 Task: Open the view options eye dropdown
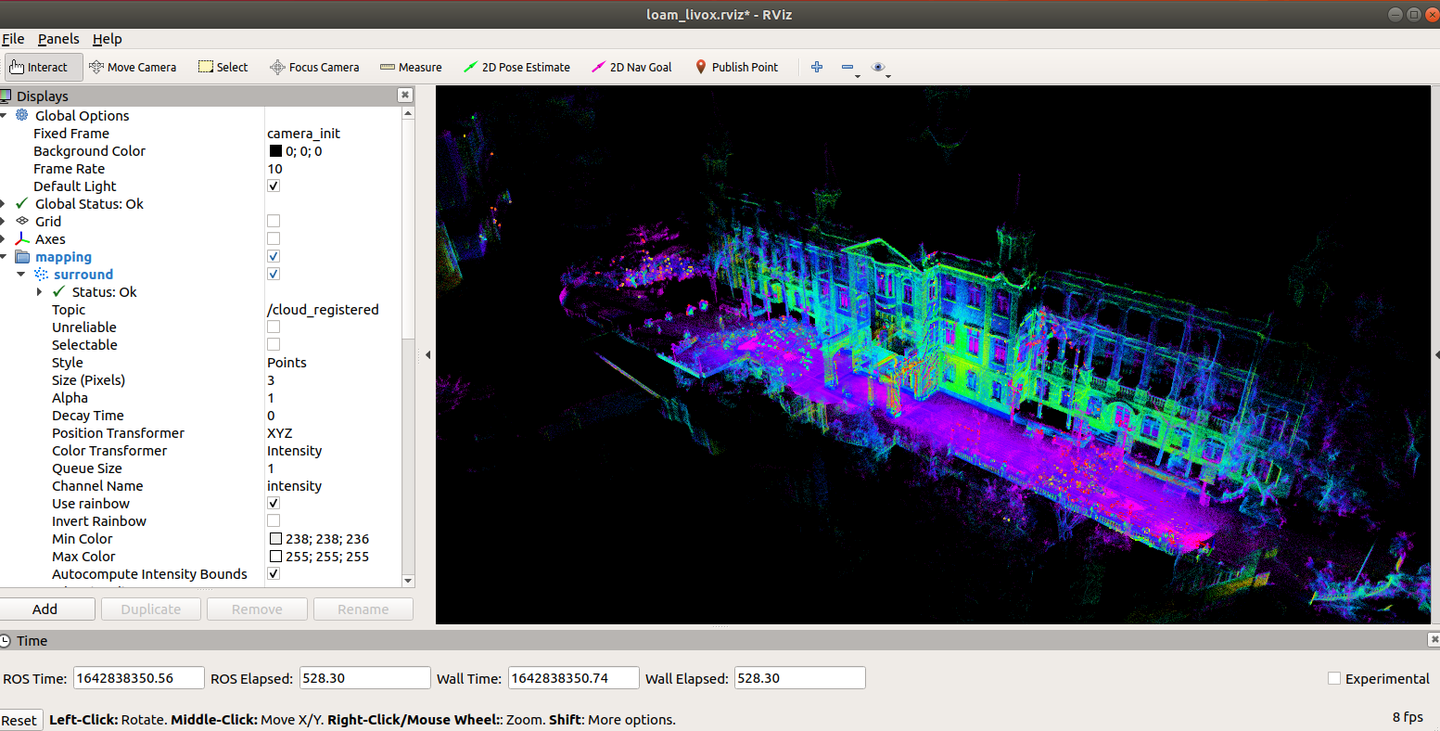pyautogui.click(x=879, y=67)
